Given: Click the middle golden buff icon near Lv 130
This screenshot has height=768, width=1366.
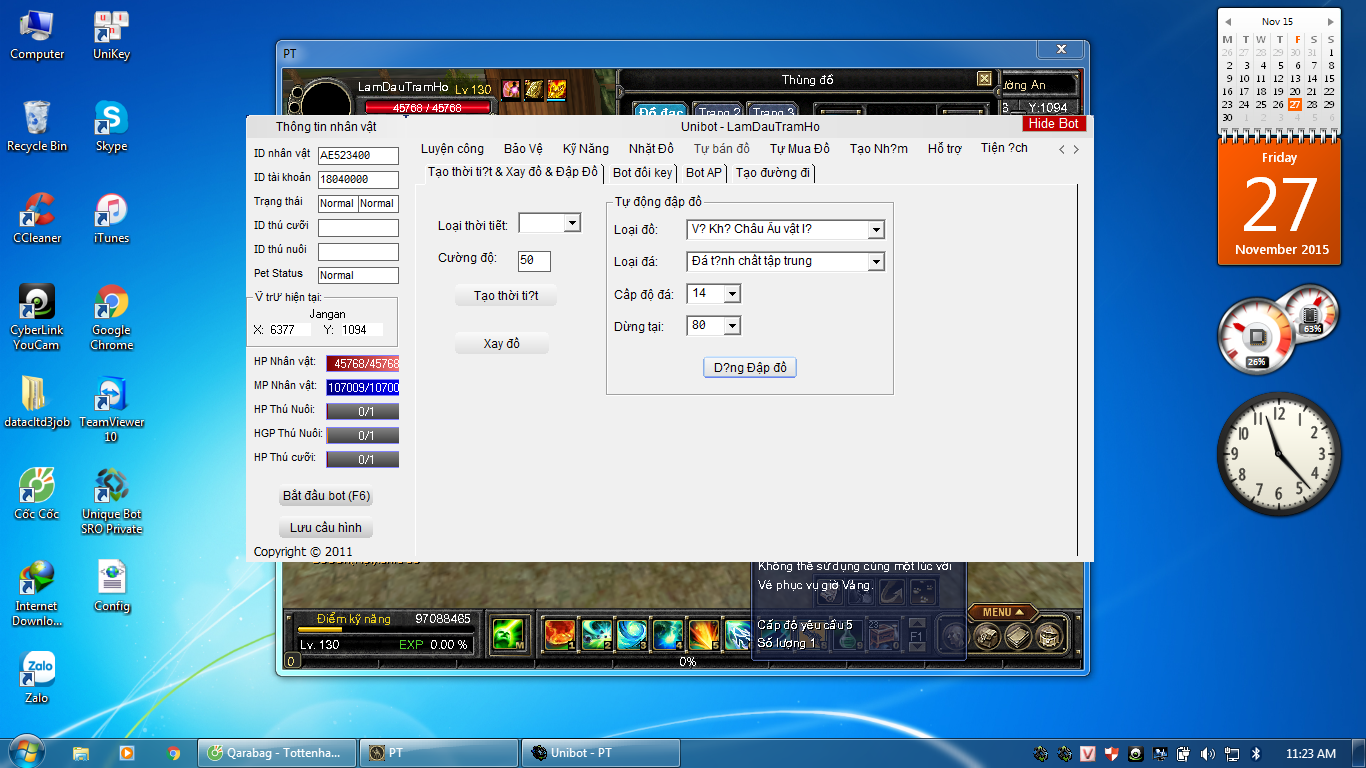Looking at the screenshot, I should (534, 89).
